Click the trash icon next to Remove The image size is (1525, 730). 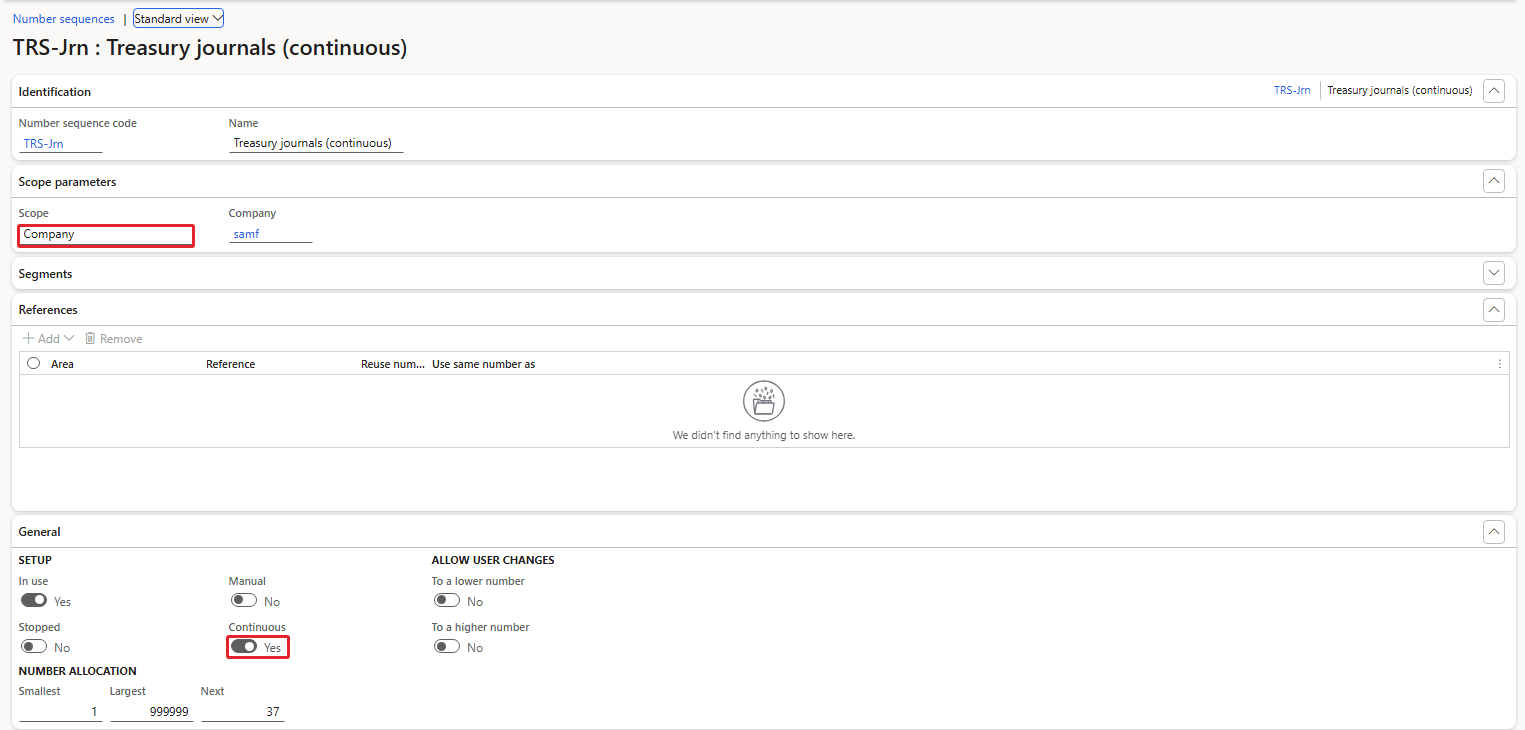point(90,339)
